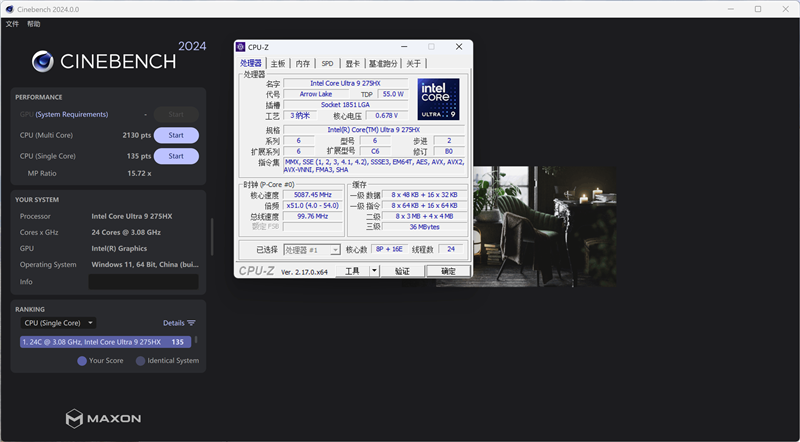Open the 处理器 #1 selection dropdown

pyautogui.click(x=312, y=250)
